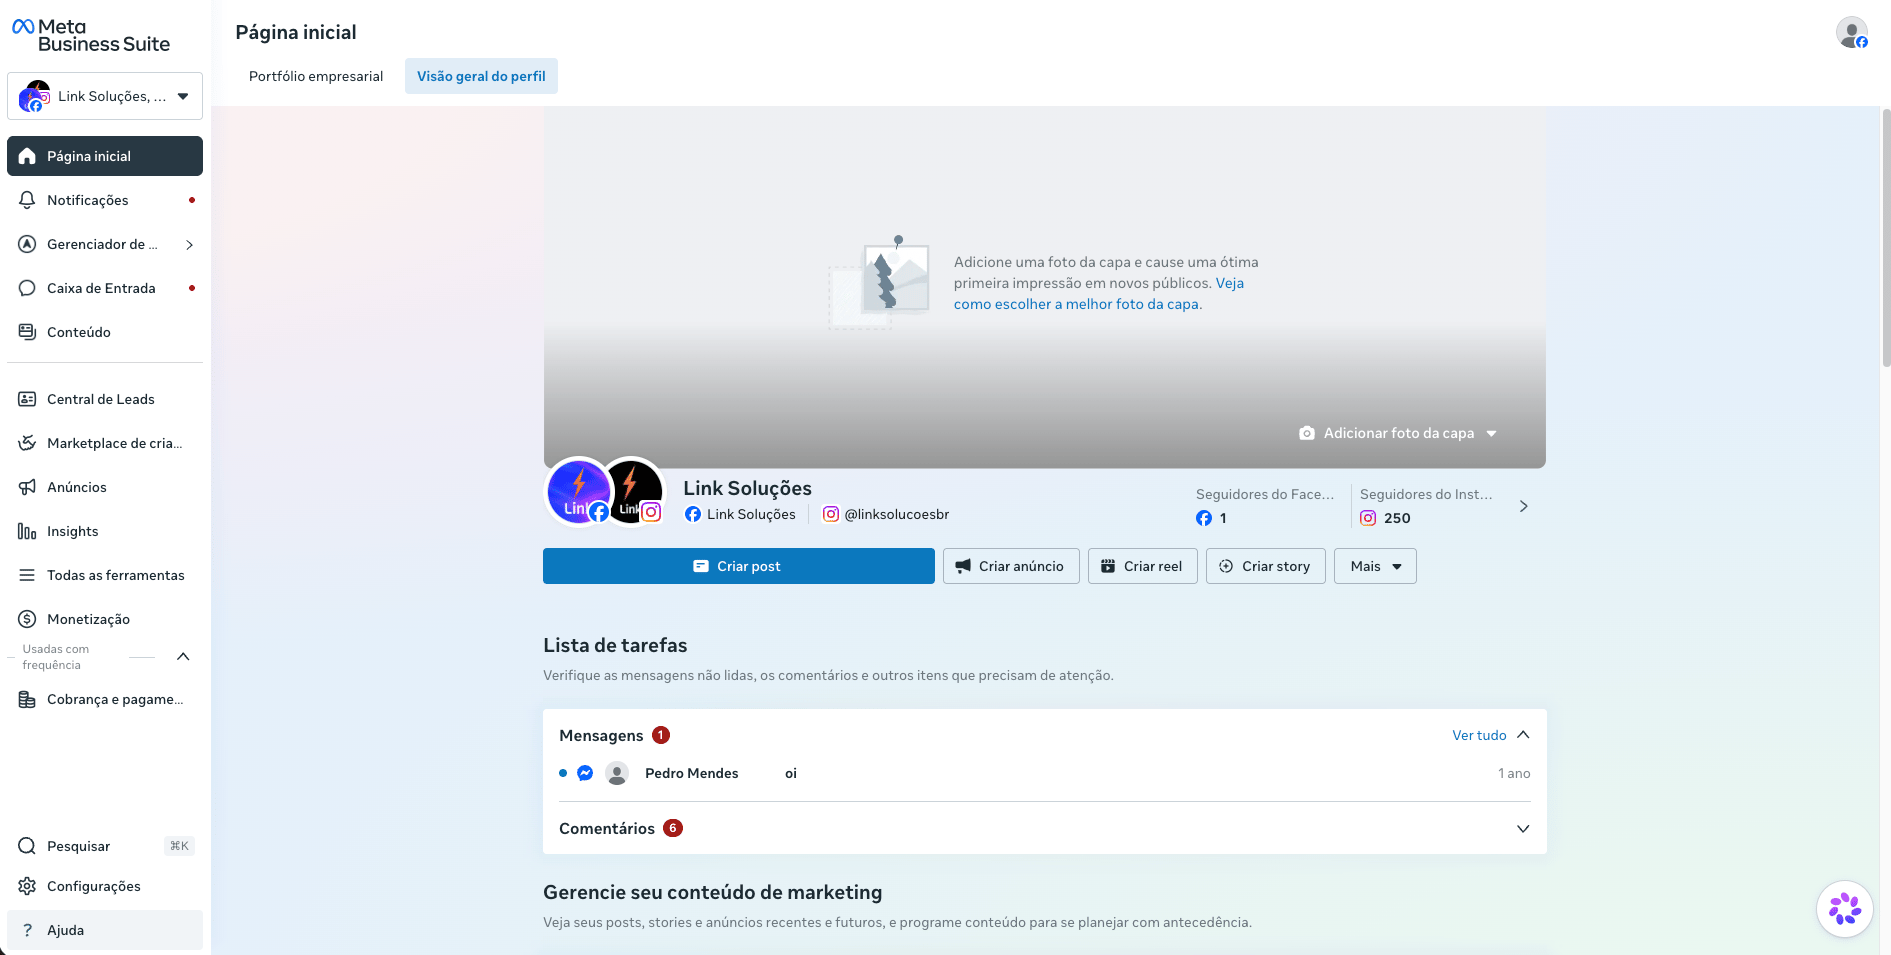Click the ⌘K shortcut badge in Pesquisar
This screenshot has height=955, width=1891.
179,846
